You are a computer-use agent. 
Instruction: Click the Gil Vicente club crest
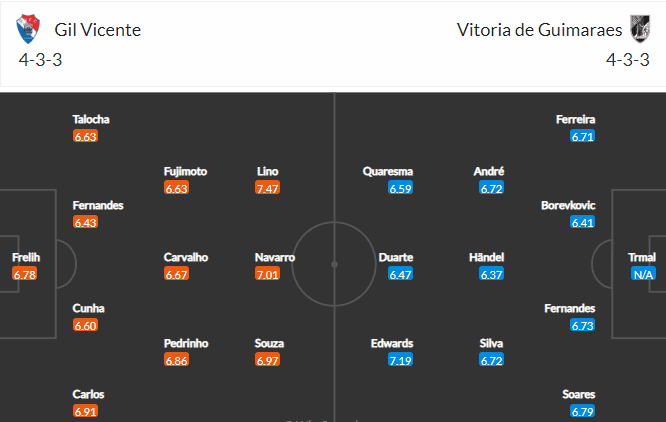pyautogui.click(x=28, y=29)
